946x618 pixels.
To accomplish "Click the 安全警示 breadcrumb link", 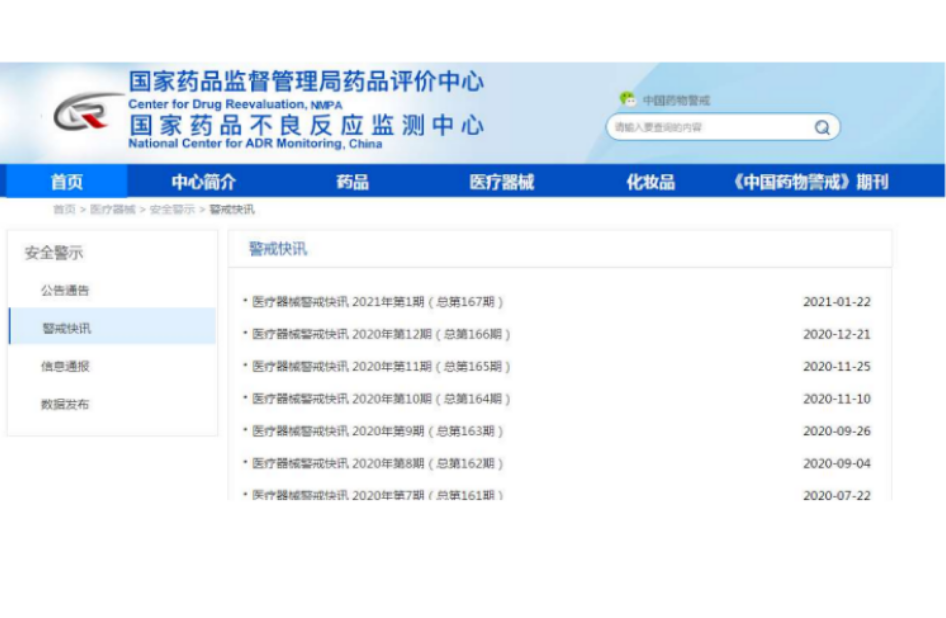I will tap(172, 210).
